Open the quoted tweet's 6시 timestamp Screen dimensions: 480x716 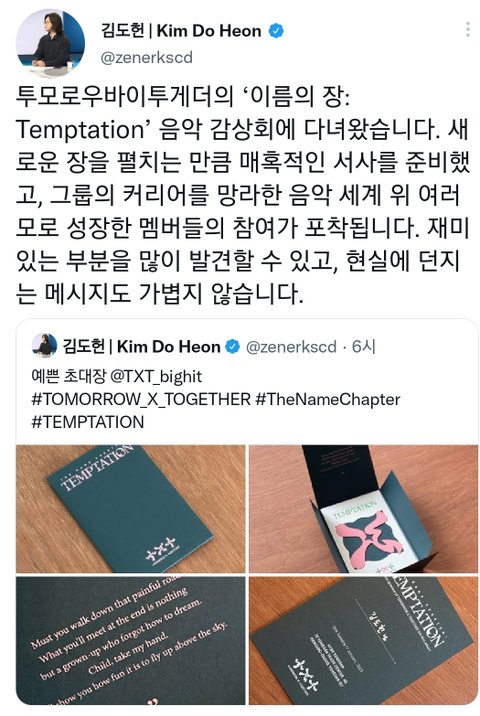(x=364, y=347)
